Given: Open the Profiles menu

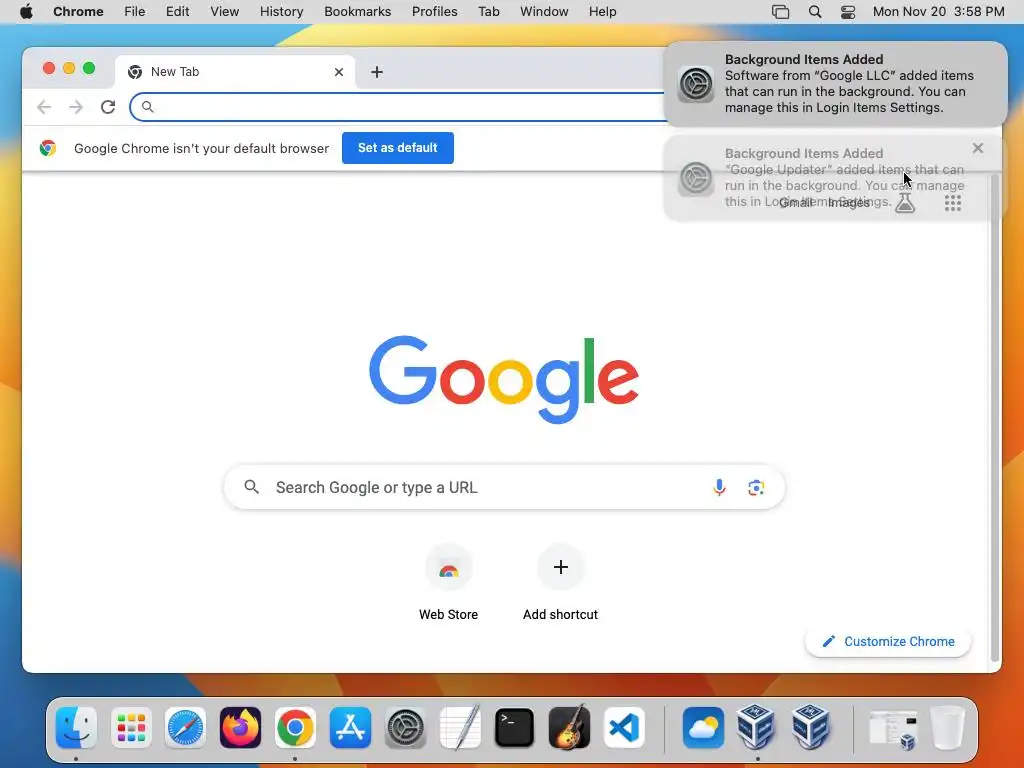Looking at the screenshot, I should click(434, 12).
